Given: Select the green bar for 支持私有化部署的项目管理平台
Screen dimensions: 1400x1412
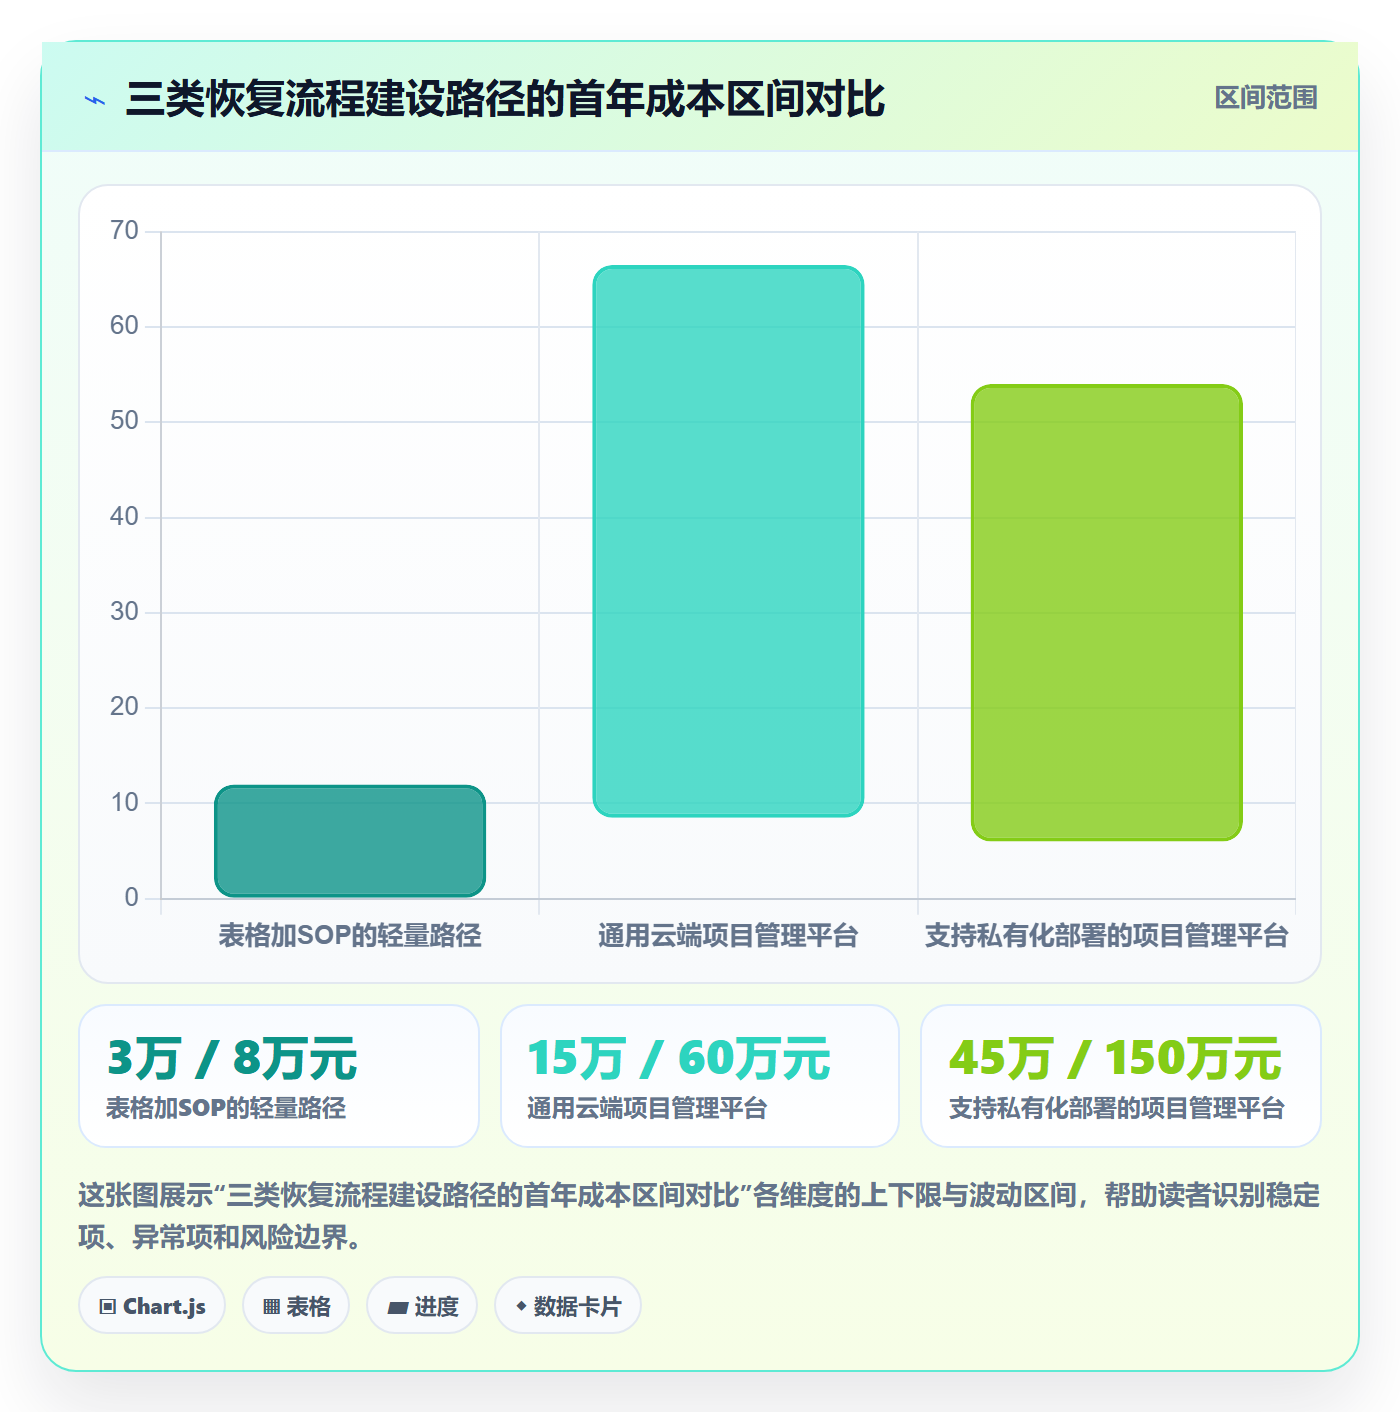Looking at the screenshot, I should coord(1107,612).
